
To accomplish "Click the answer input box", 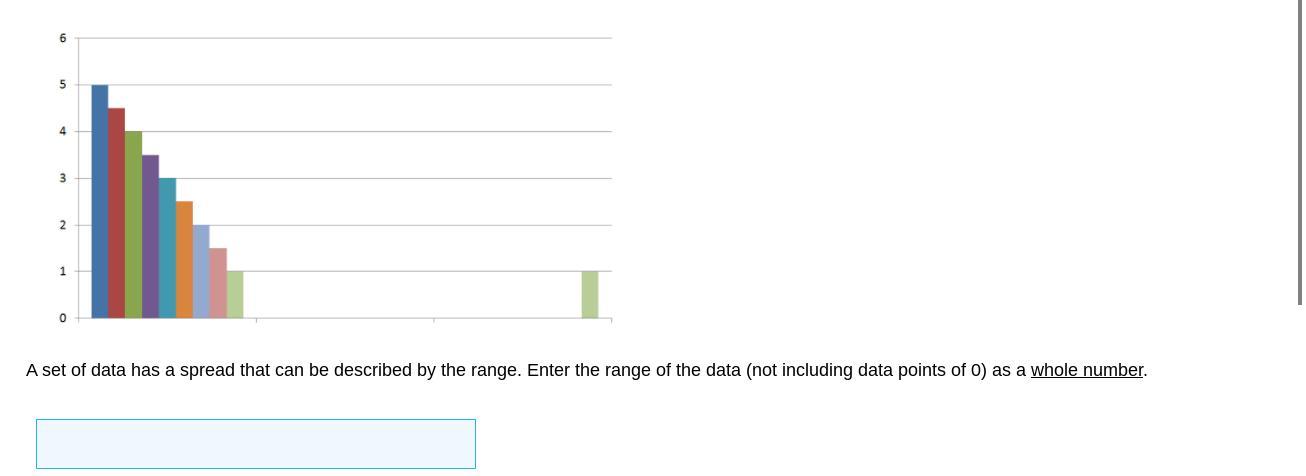I will [x=255, y=443].
